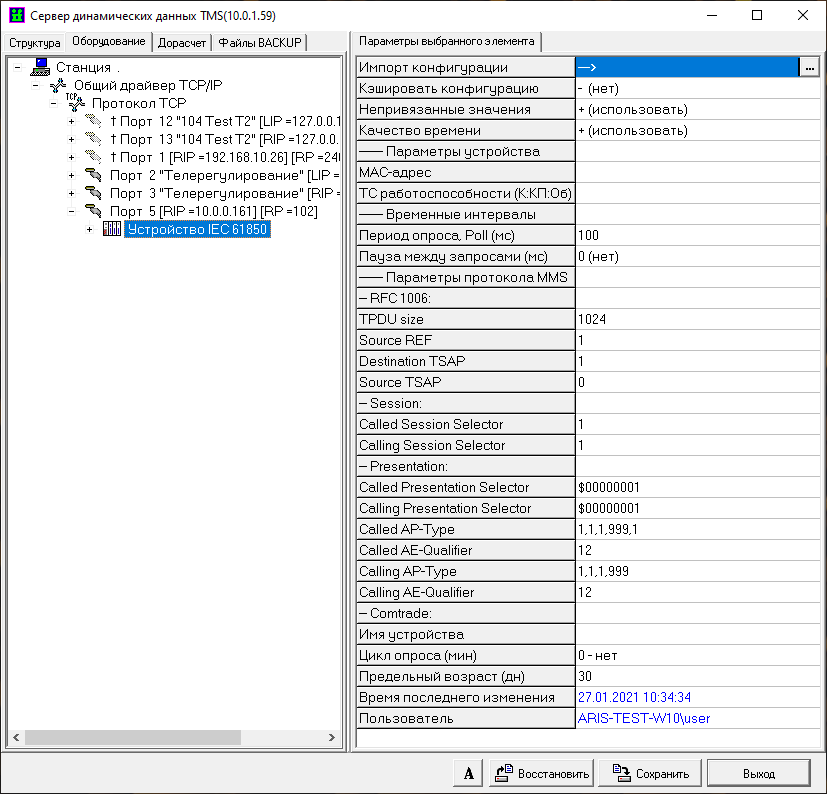Click the font 'A' button icon
Screen dimensions: 827x794
click(x=468, y=773)
